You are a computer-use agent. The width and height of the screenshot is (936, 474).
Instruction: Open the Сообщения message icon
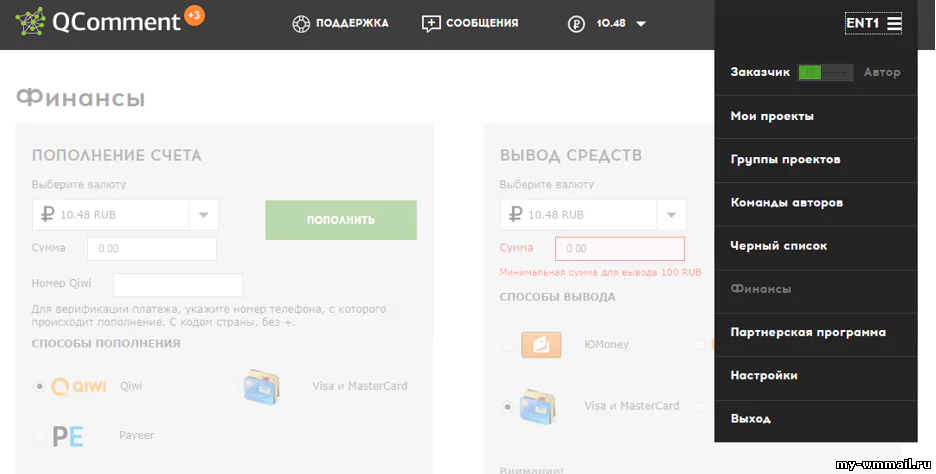tap(431, 24)
